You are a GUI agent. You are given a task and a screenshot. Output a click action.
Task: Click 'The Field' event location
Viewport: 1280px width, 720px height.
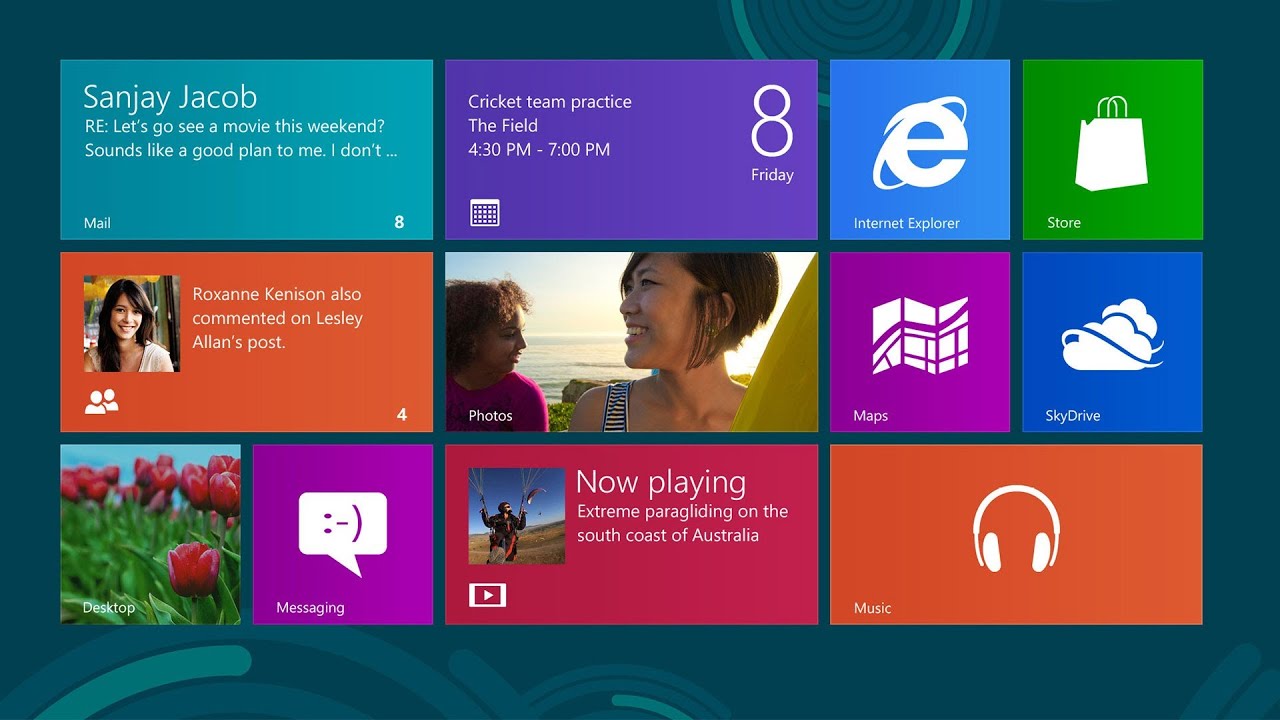(503, 126)
